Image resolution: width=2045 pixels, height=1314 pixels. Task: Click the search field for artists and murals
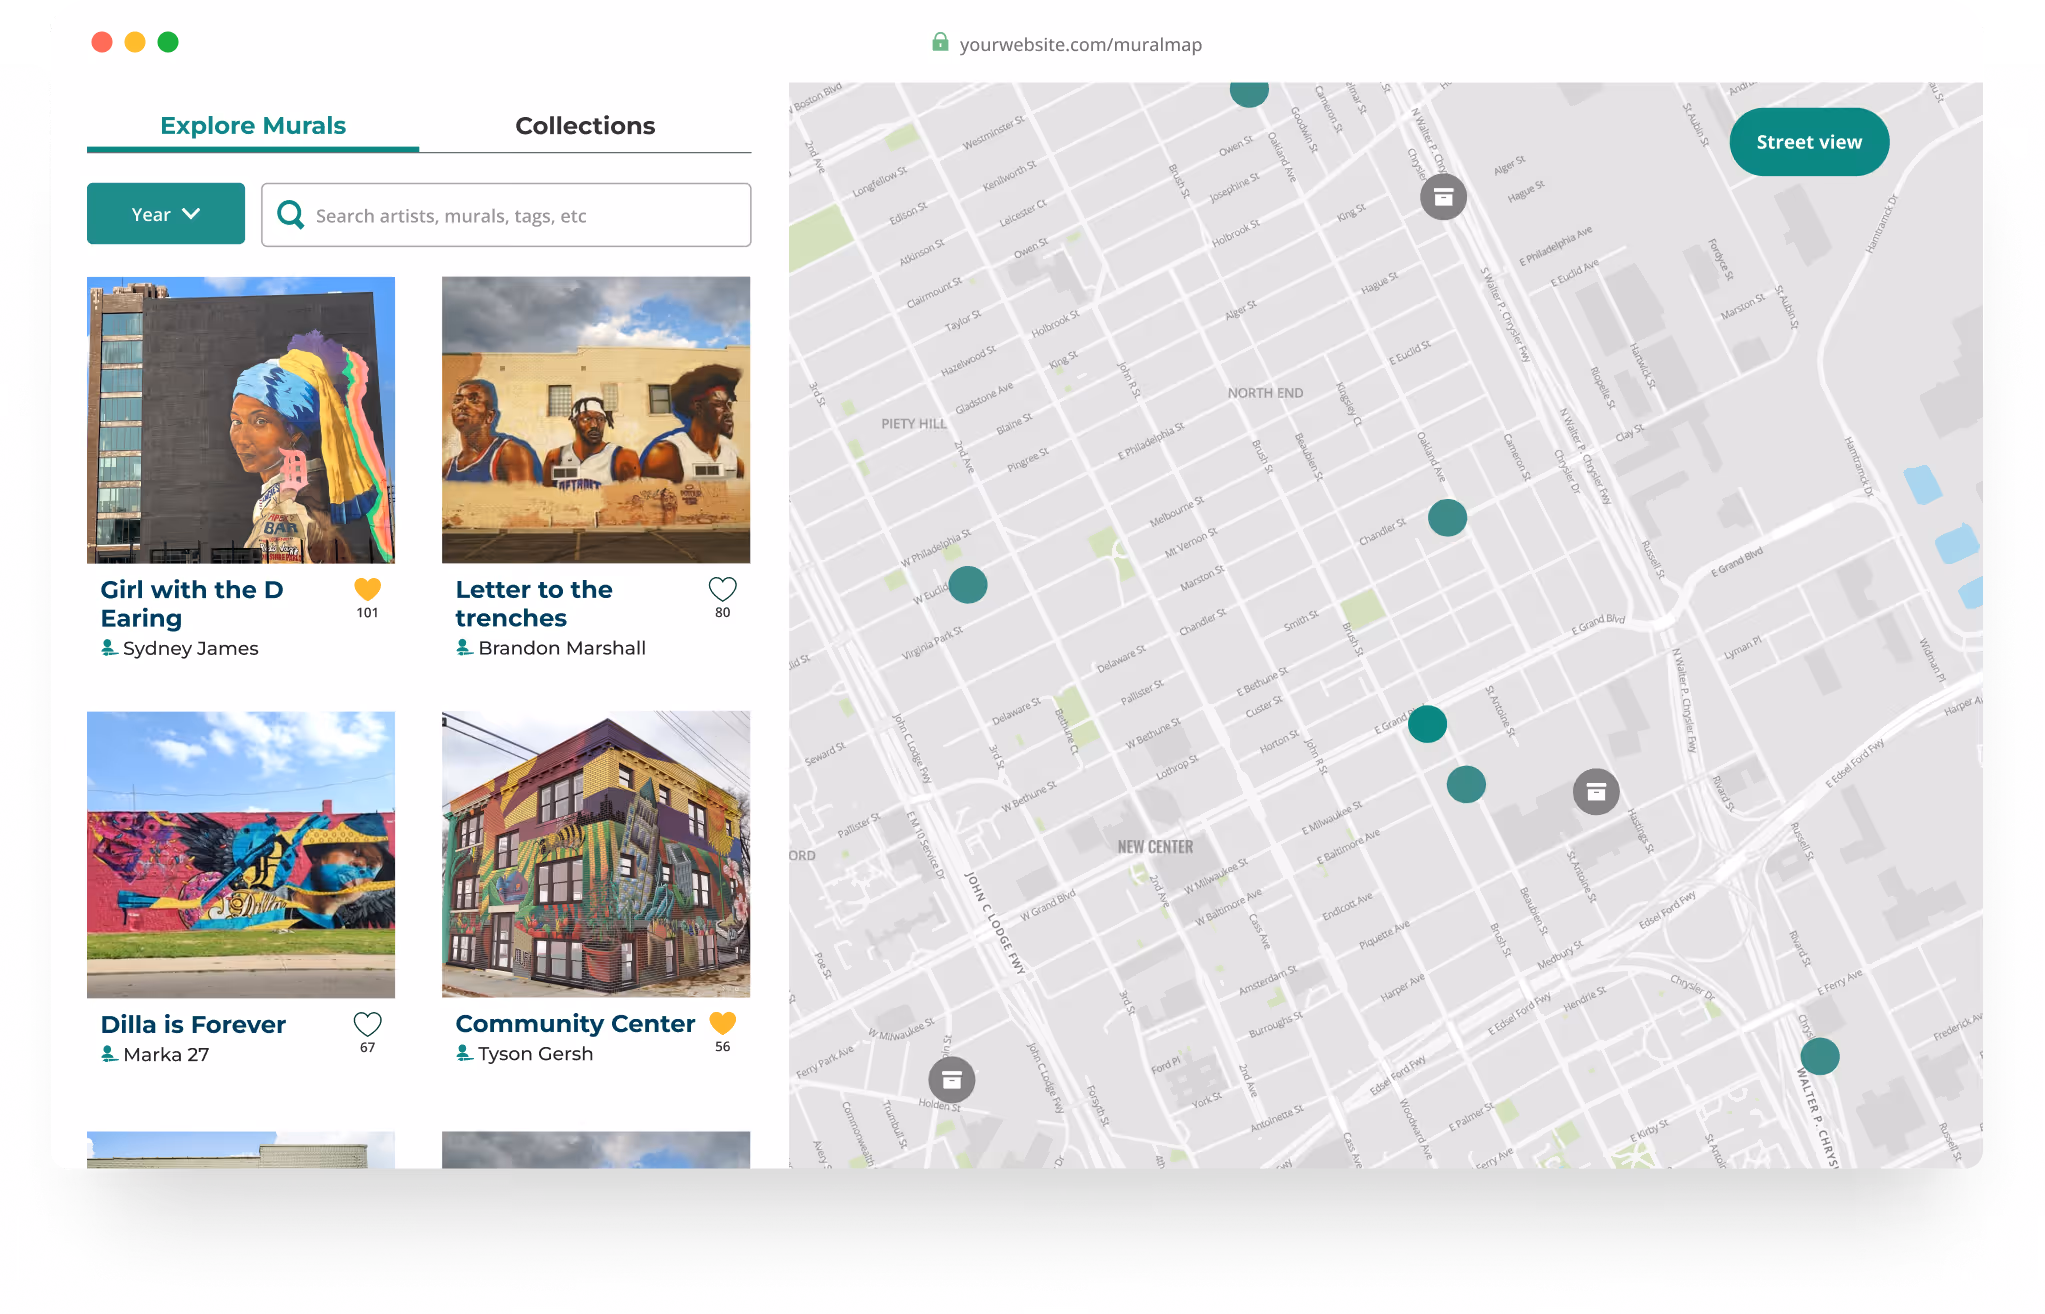click(506, 215)
